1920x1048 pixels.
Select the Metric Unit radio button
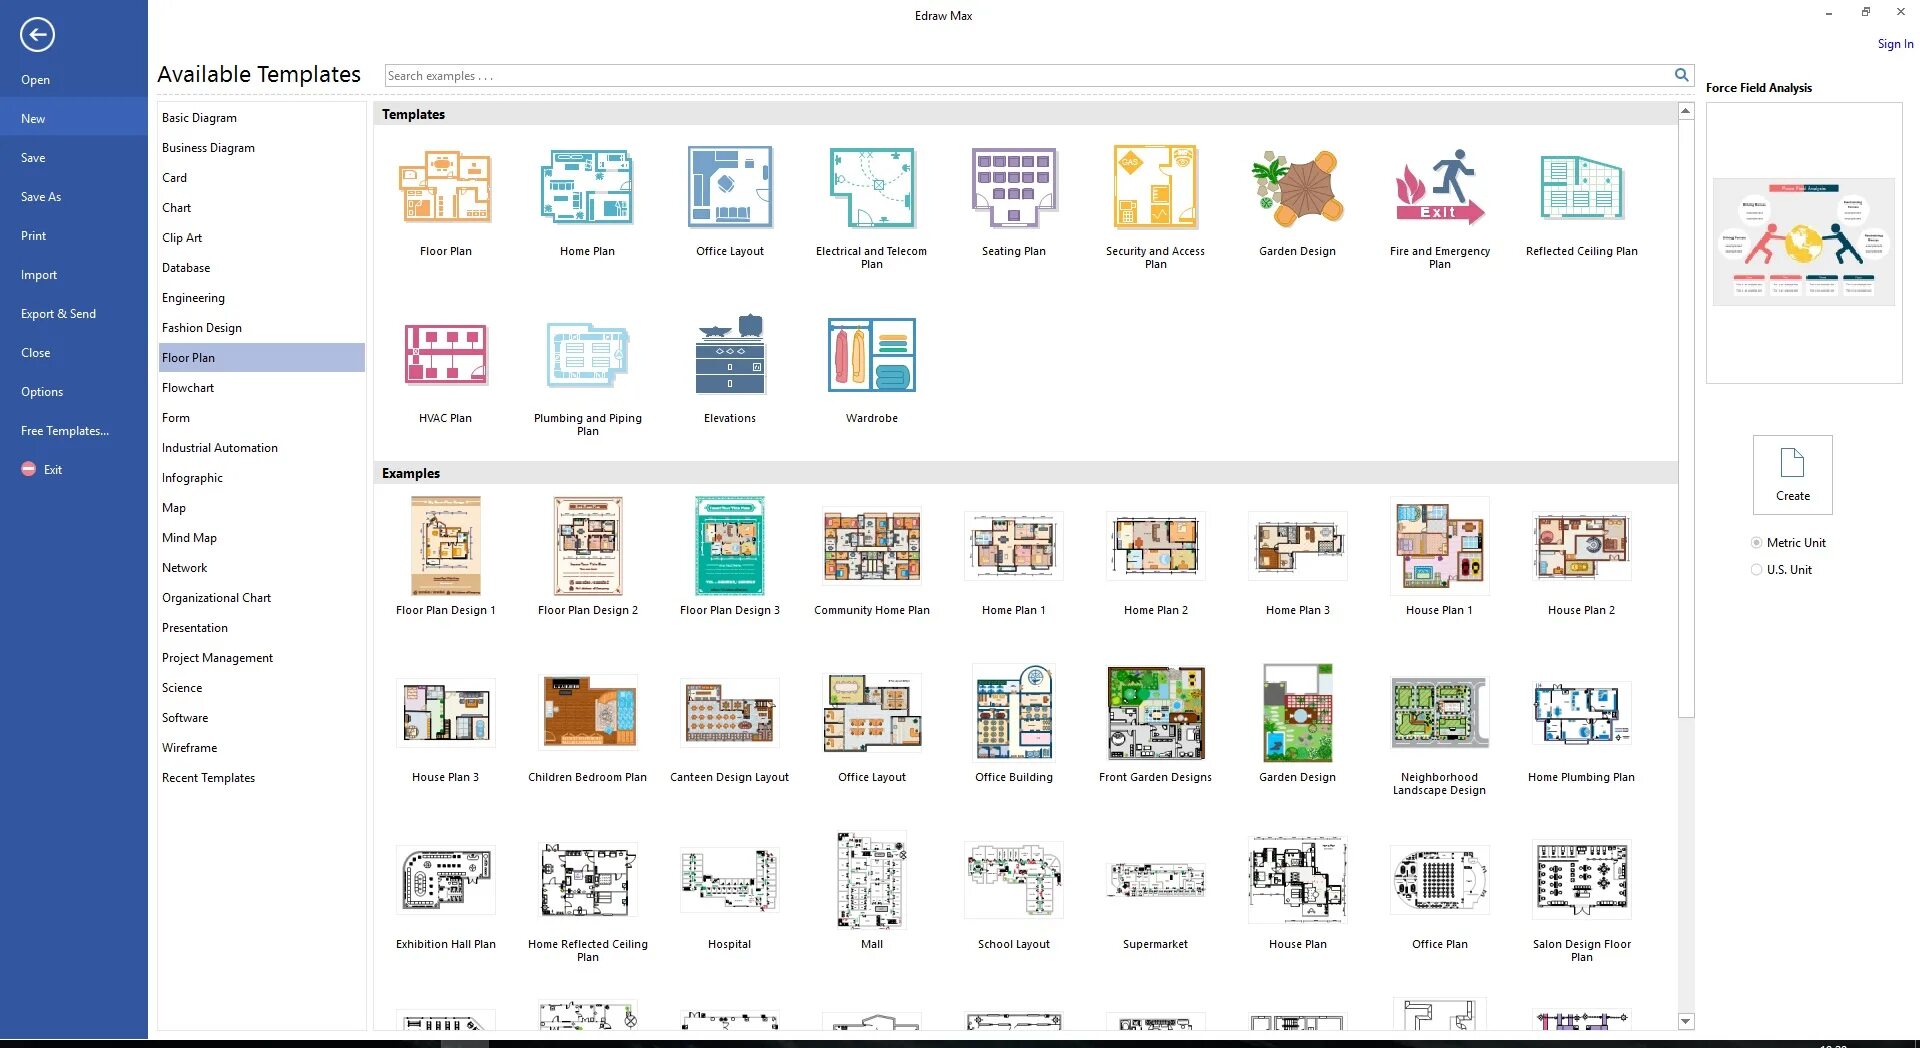[1756, 543]
